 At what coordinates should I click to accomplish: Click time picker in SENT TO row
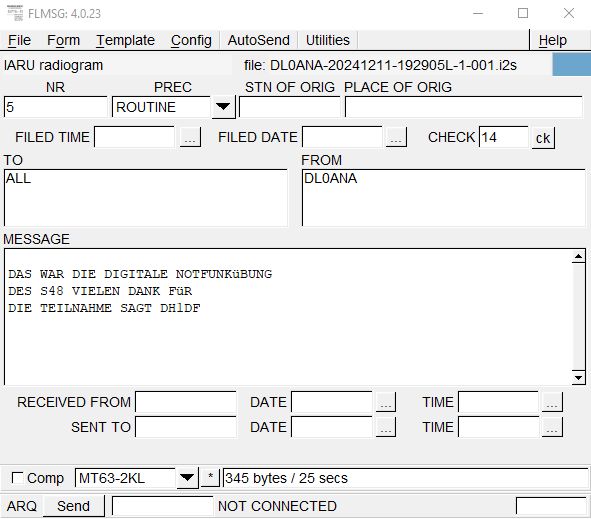pyautogui.click(x=552, y=427)
